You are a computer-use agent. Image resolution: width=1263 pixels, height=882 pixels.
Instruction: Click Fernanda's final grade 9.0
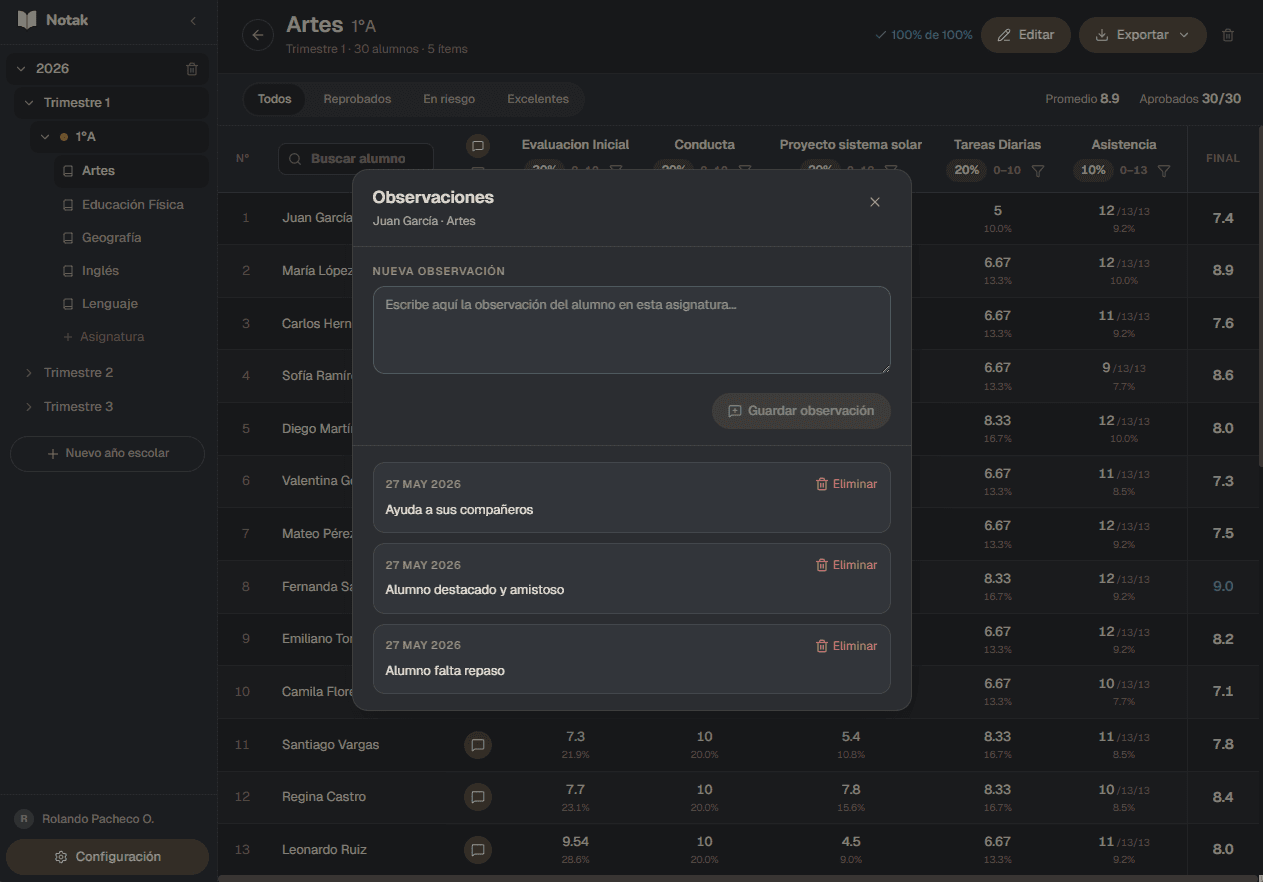[x=1223, y=587]
